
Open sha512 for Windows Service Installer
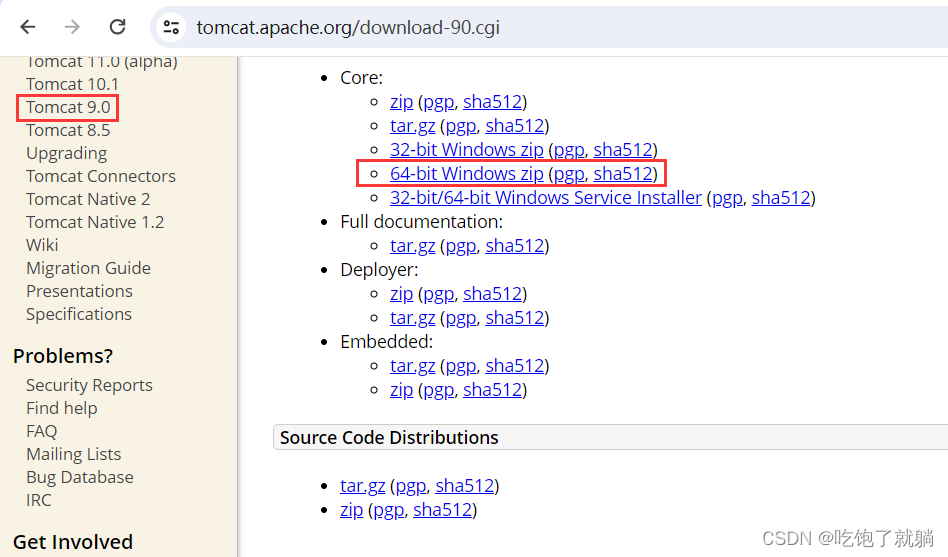[781, 198]
